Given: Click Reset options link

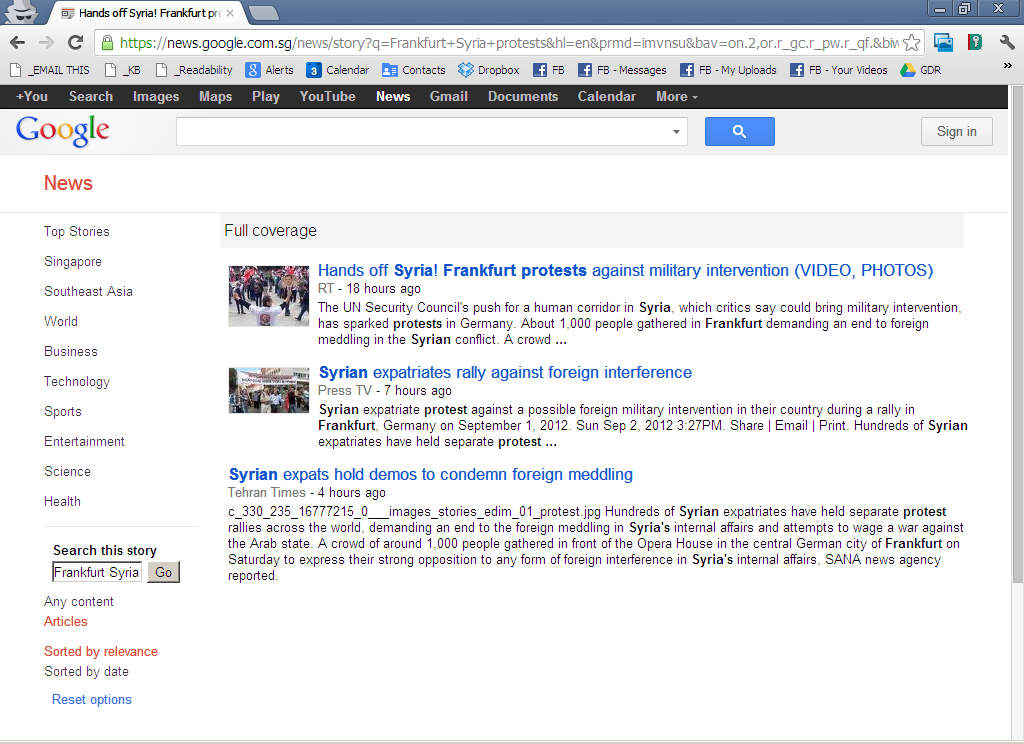Looking at the screenshot, I should tap(91, 700).
